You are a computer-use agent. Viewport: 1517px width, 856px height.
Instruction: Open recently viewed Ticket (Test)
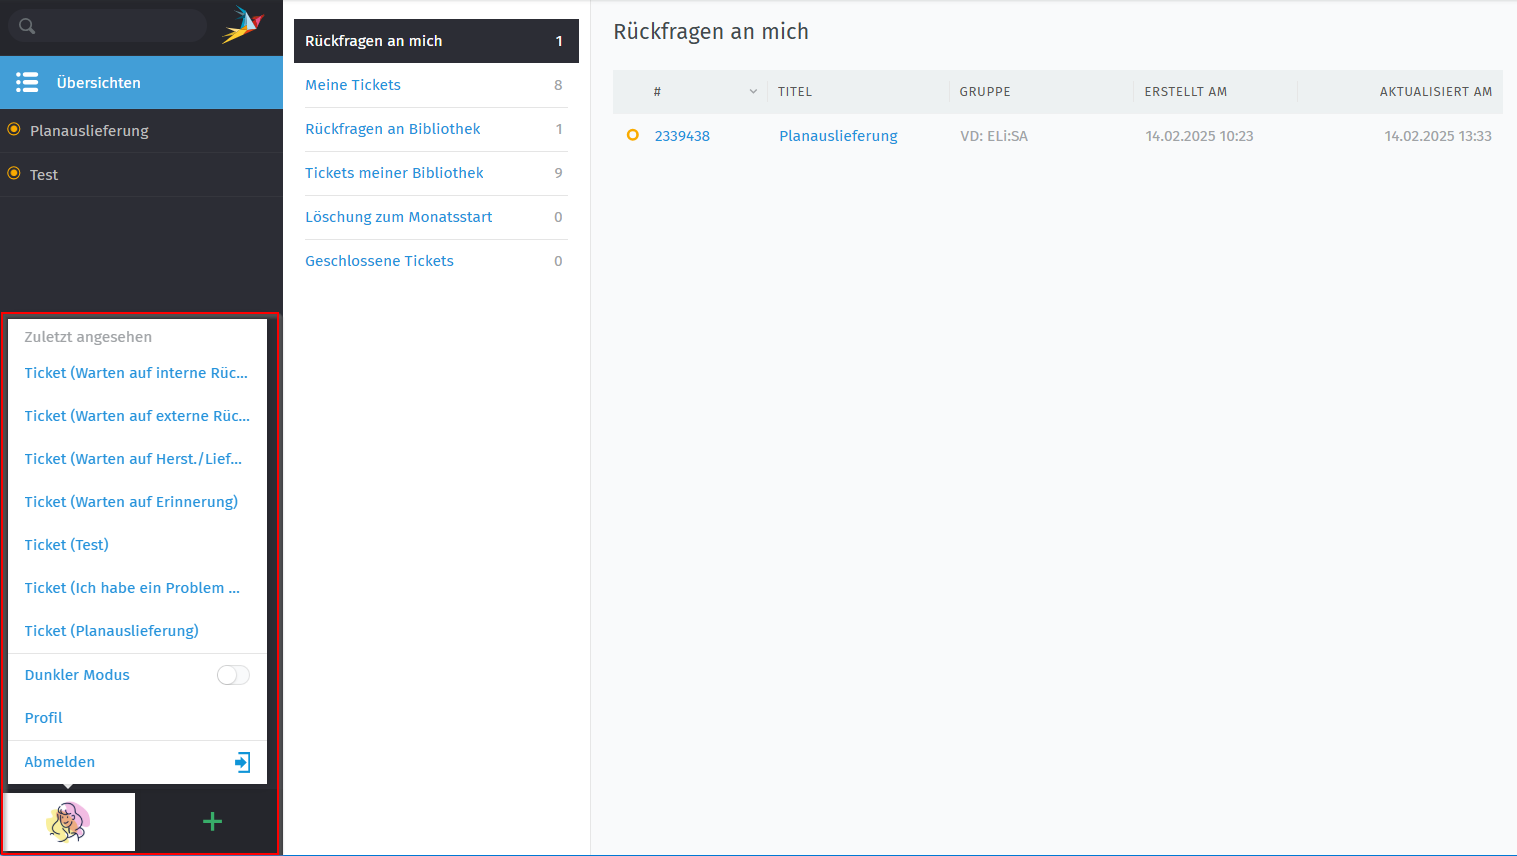pyautogui.click(x=67, y=545)
